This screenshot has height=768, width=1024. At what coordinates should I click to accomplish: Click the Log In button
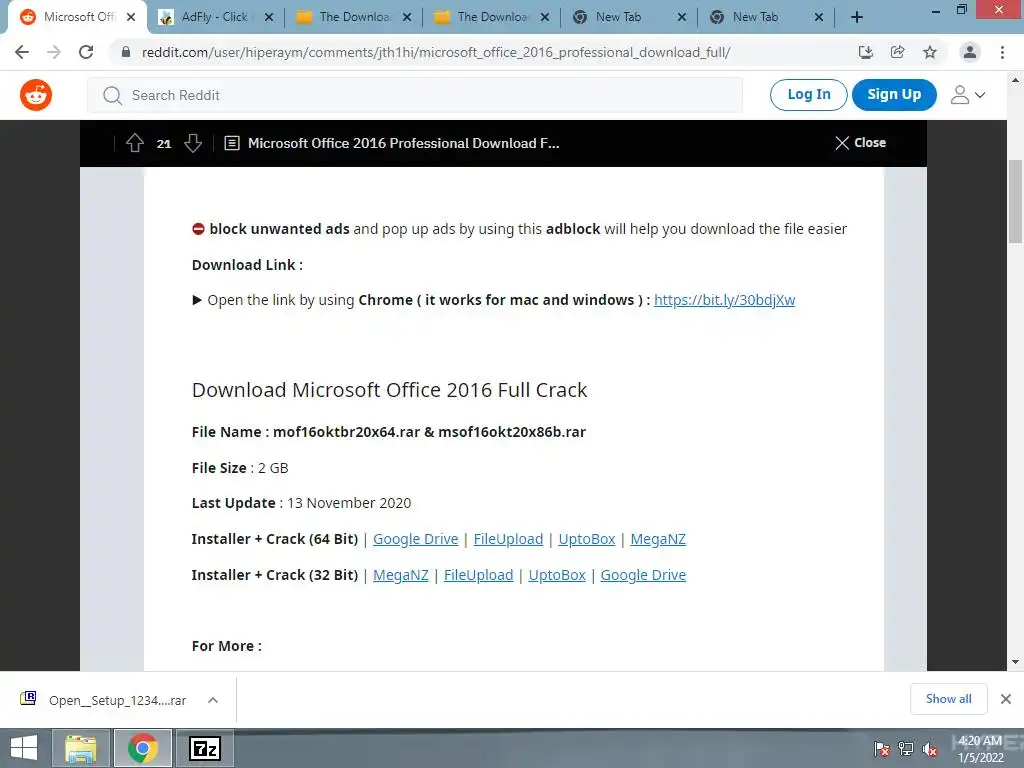(808, 95)
